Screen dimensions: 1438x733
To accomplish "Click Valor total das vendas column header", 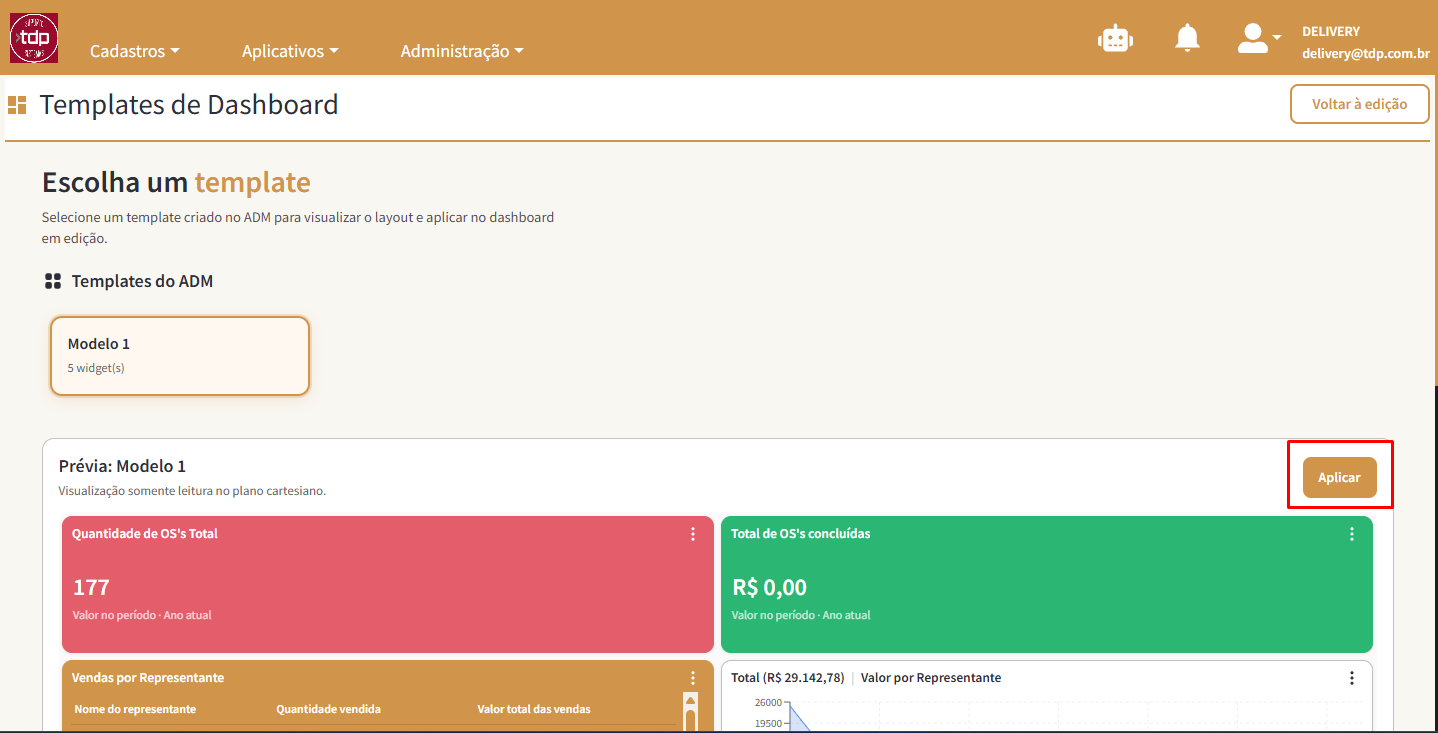I will click(x=534, y=709).
